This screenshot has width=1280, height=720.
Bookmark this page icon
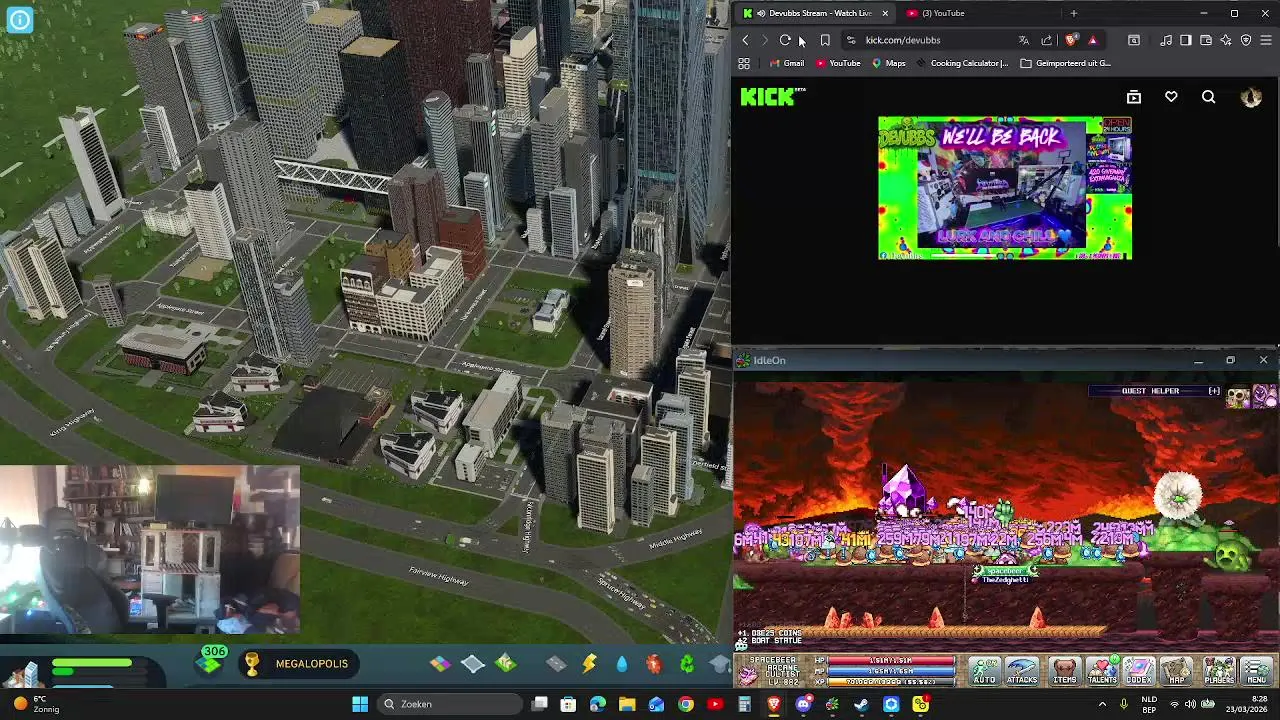point(825,40)
